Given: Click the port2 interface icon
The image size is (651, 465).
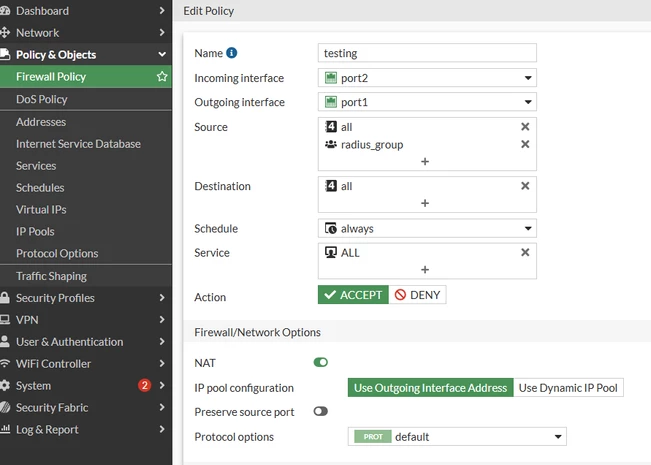Looking at the screenshot, I should (331, 78).
